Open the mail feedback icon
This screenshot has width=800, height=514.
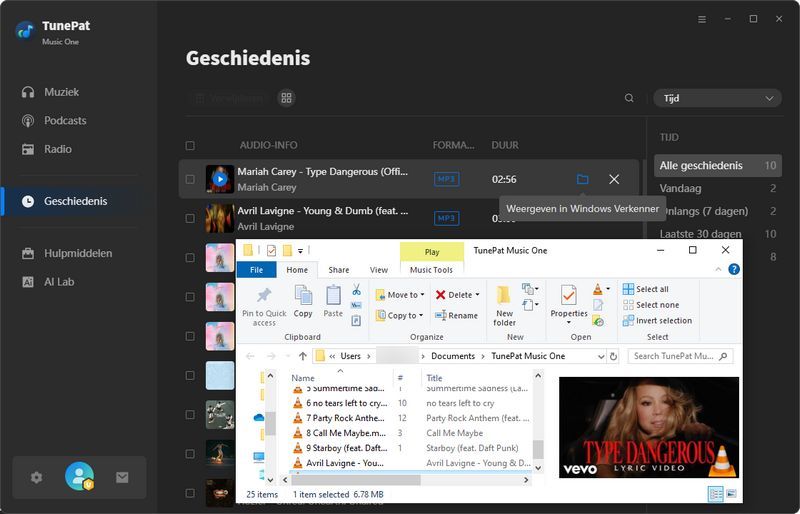pyautogui.click(x=122, y=478)
